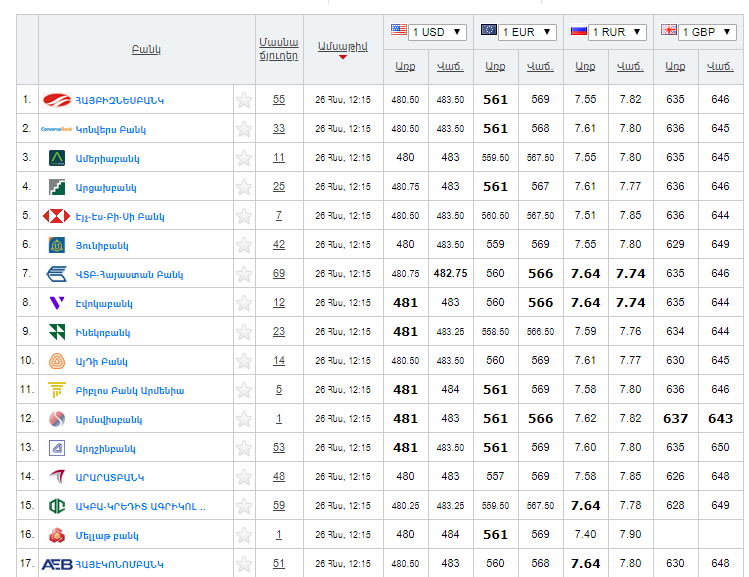749x577 pixels.
Task: Open the 1 USD currency dropdown
Action: point(437,32)
